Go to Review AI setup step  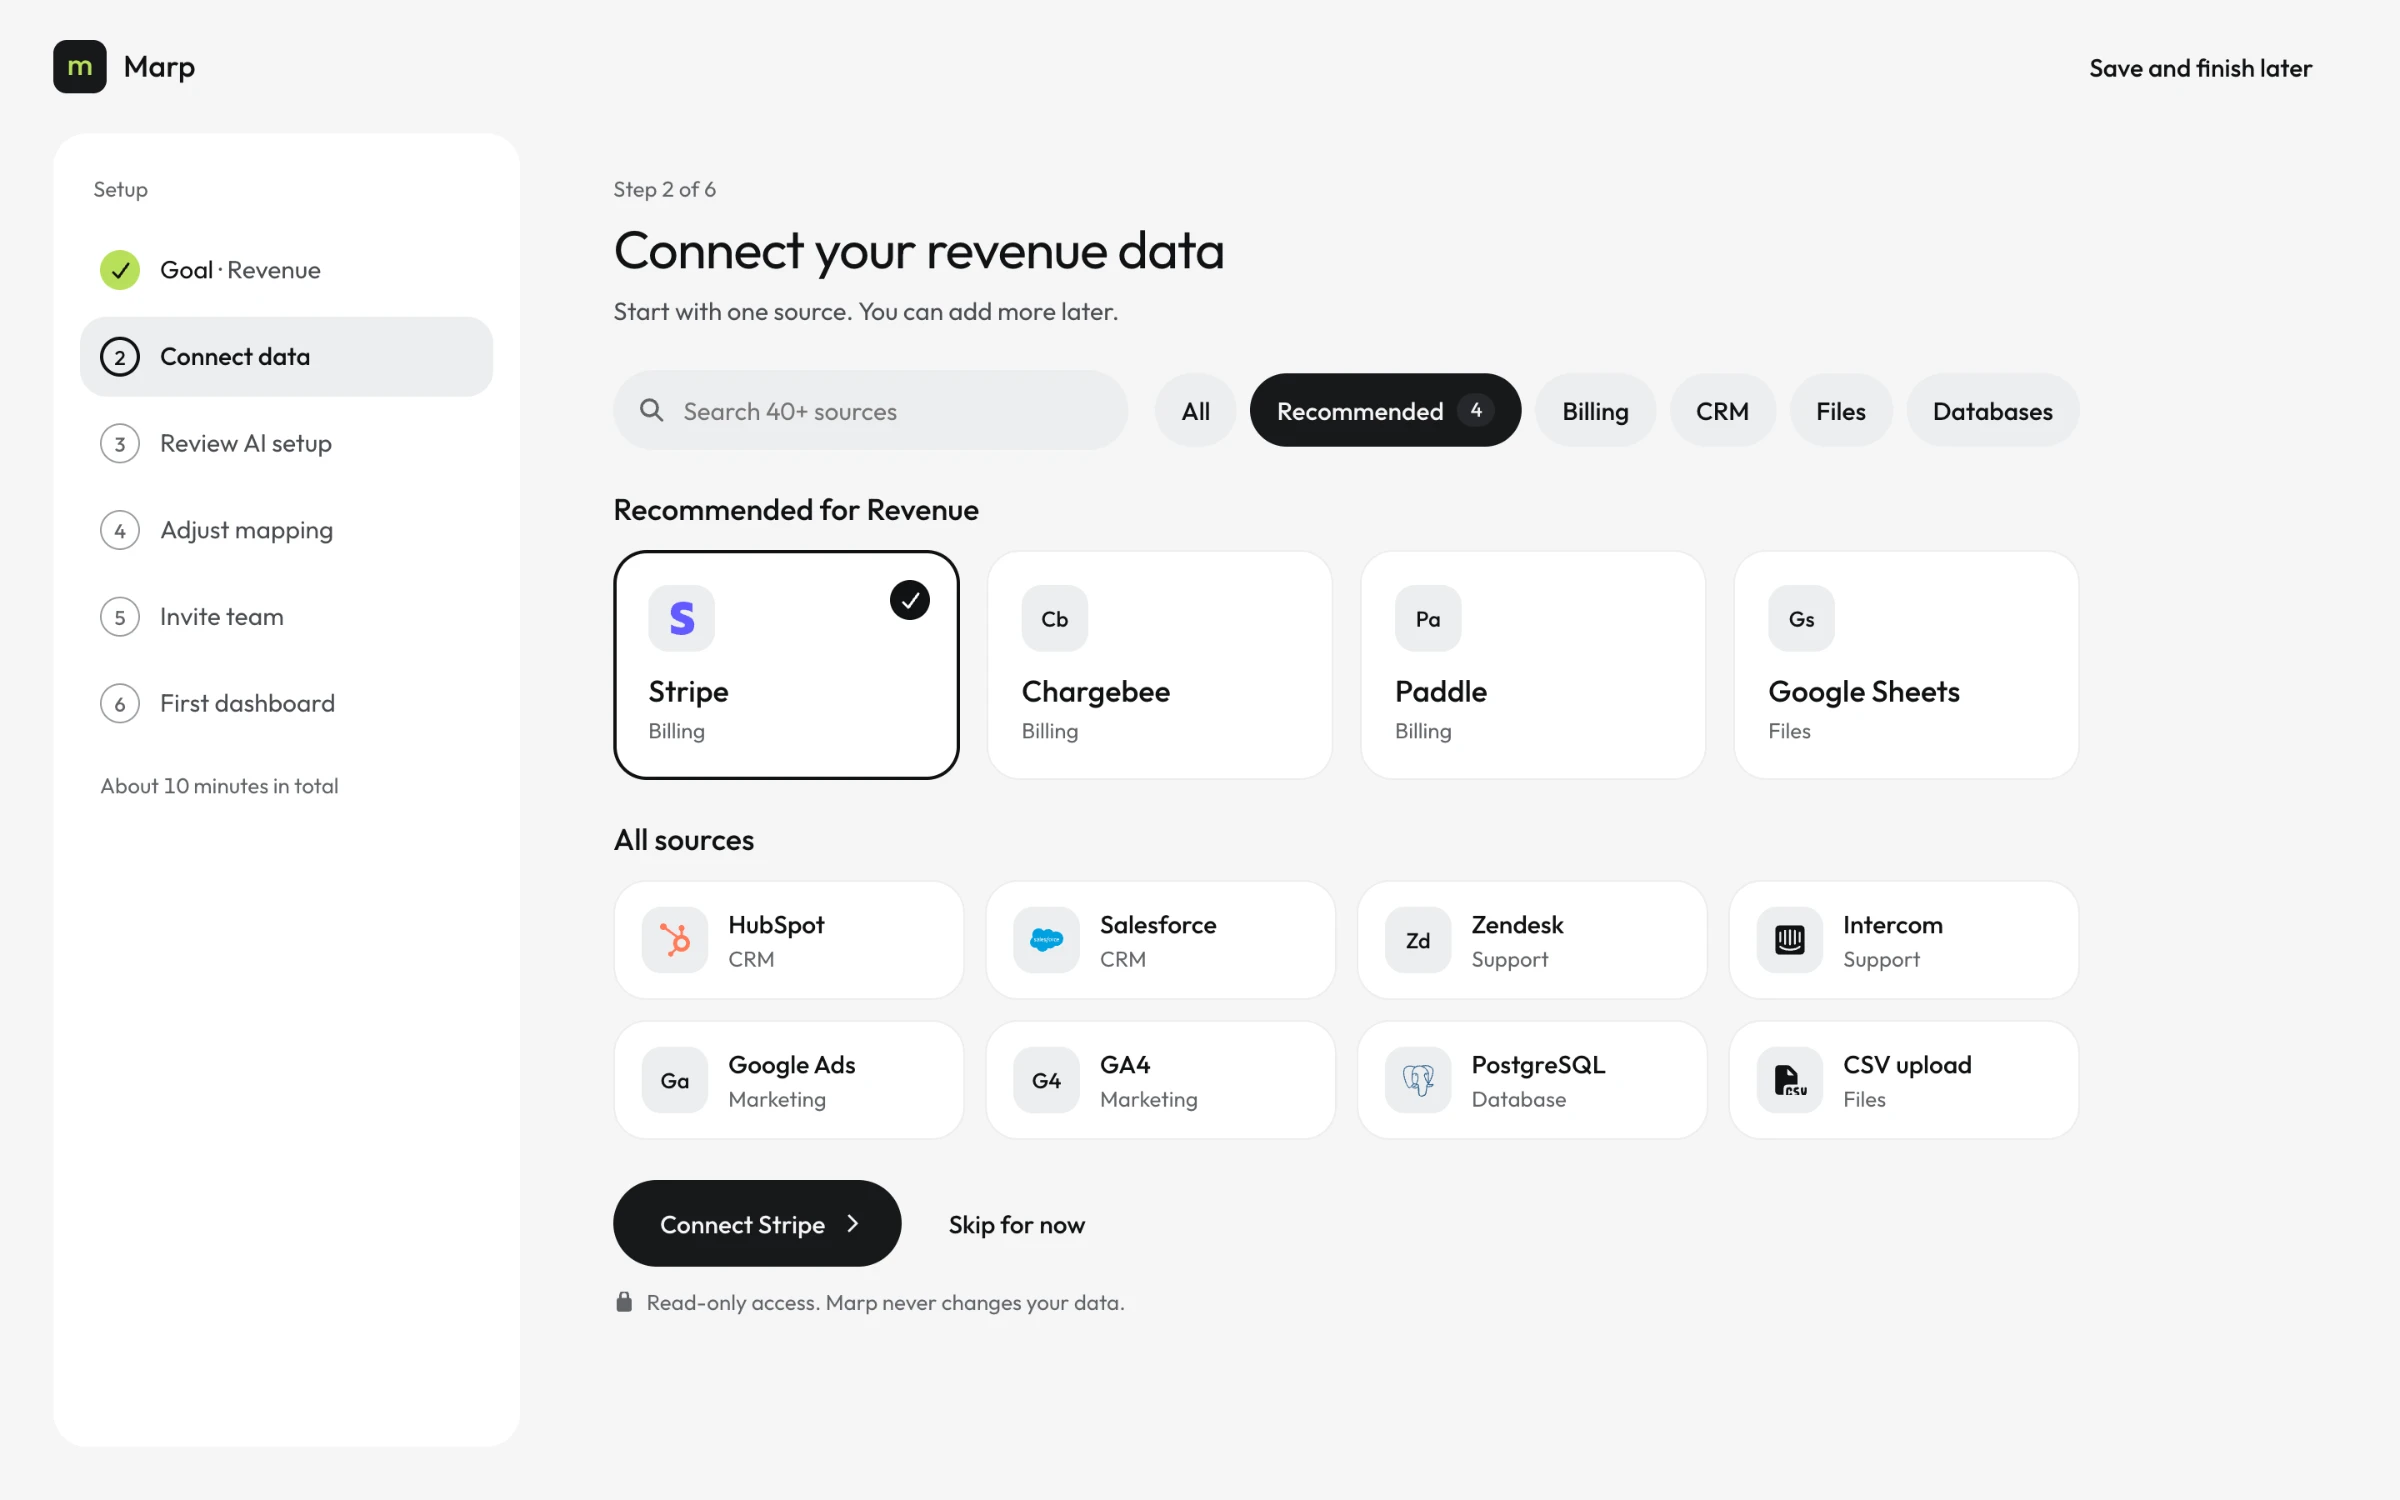point(286,443)
